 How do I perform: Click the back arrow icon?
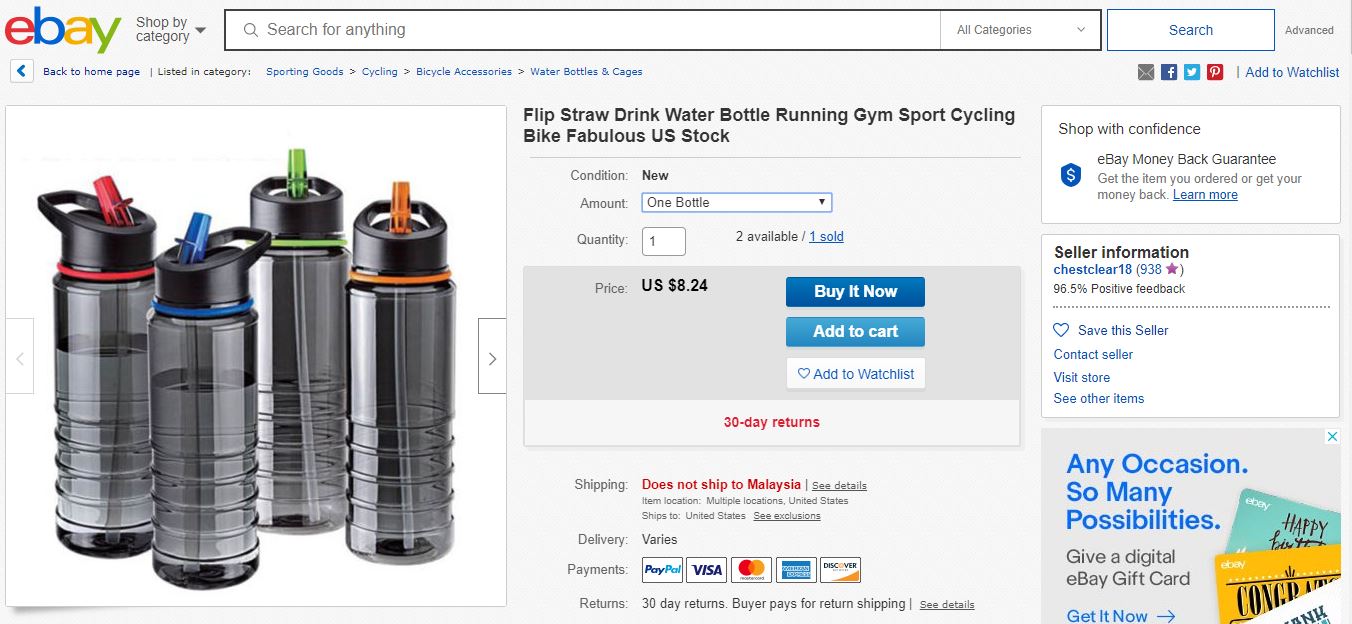(22, 71)
